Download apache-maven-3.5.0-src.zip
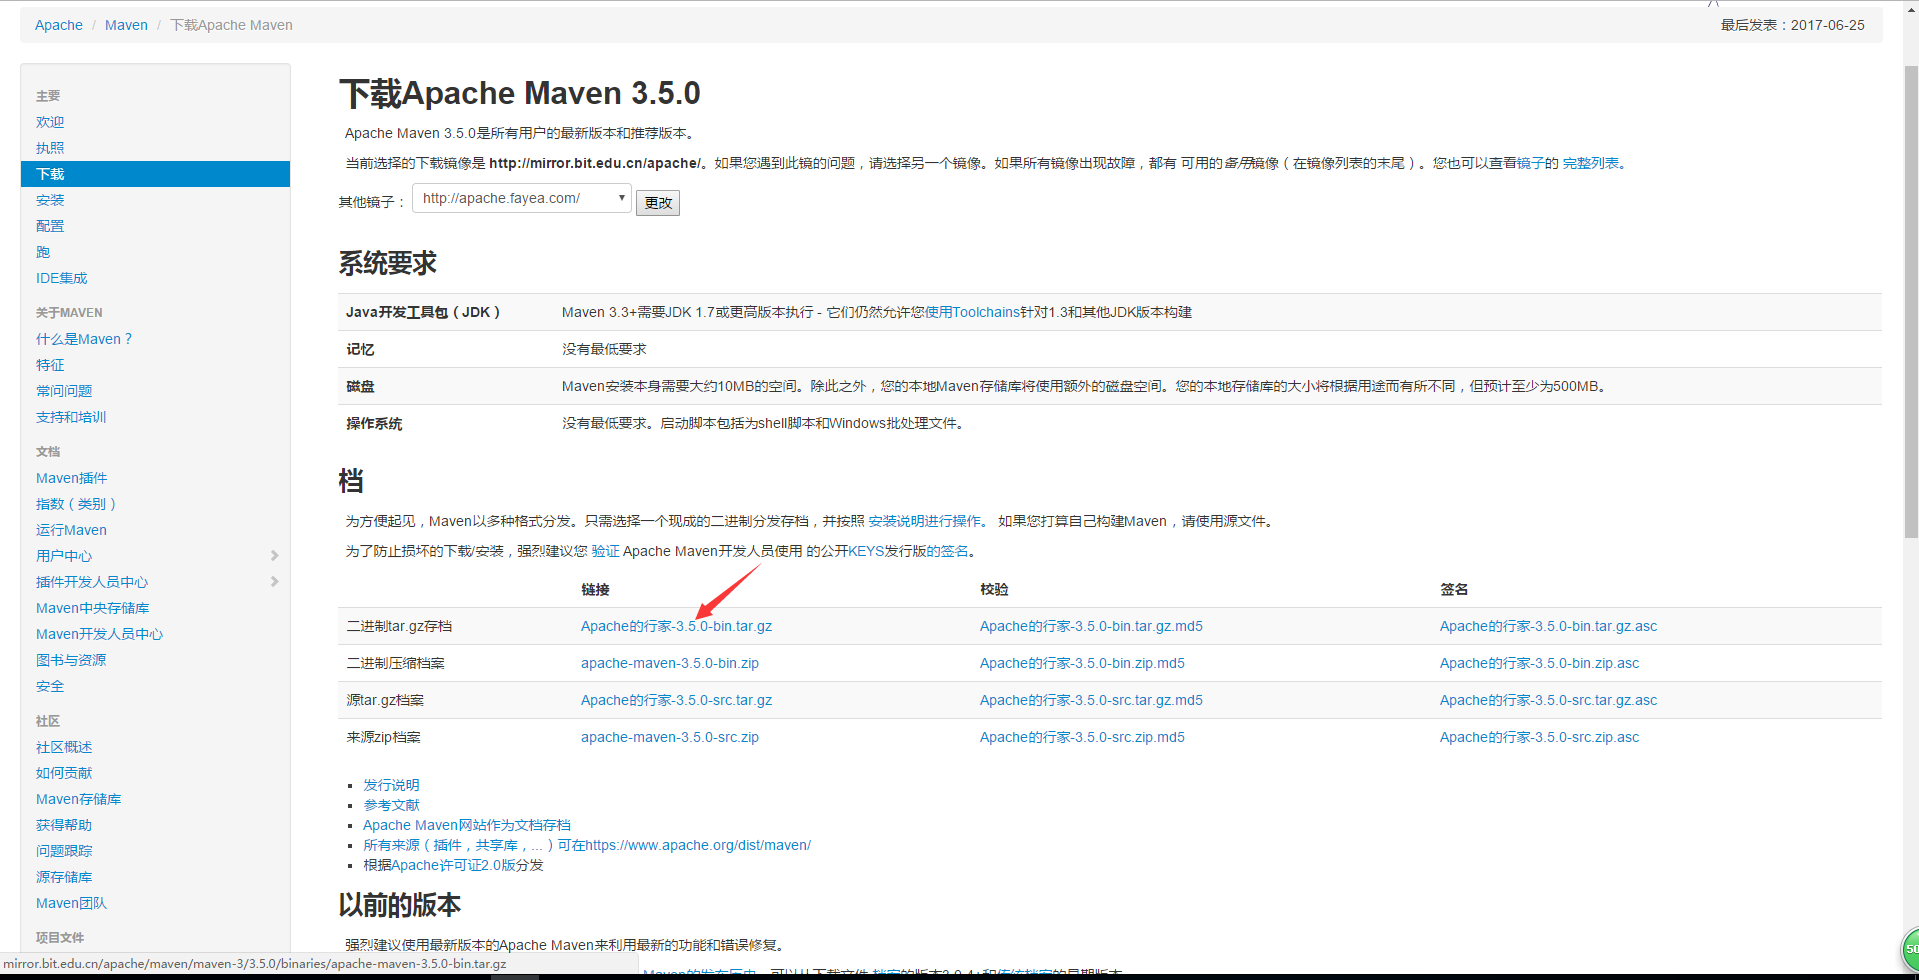1919x980 pixels. click(670, 737)
